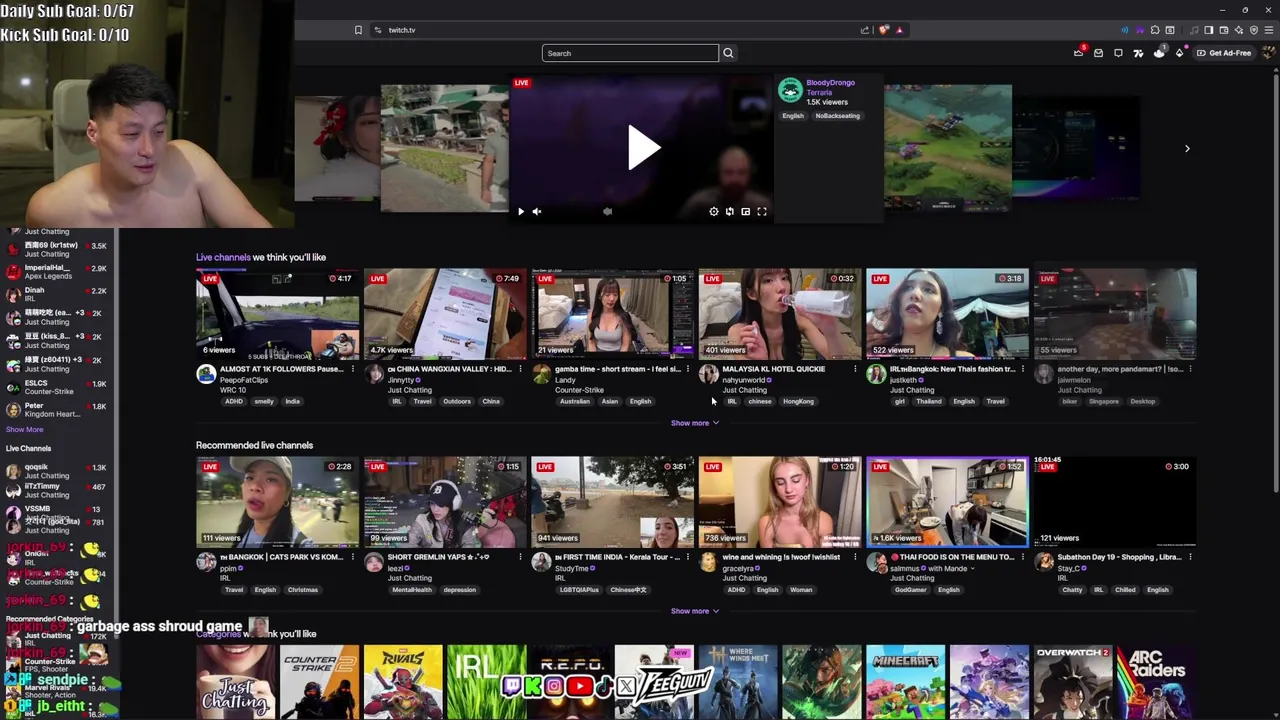Open the Marvel Rivals category card
This screenshot has width=1280, height=720.
(x=403, y=682)
